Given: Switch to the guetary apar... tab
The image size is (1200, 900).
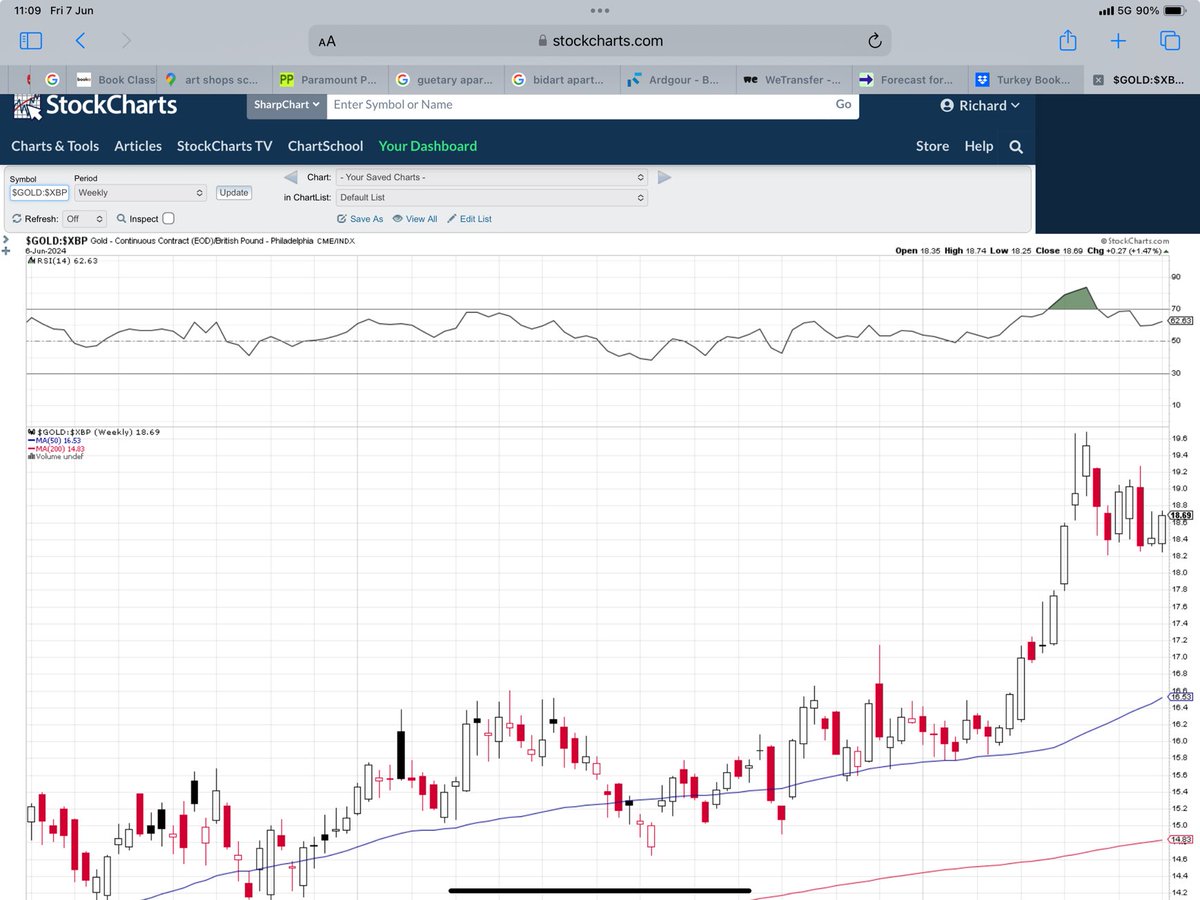Looking at the screenshot, I should pos(447,80).
